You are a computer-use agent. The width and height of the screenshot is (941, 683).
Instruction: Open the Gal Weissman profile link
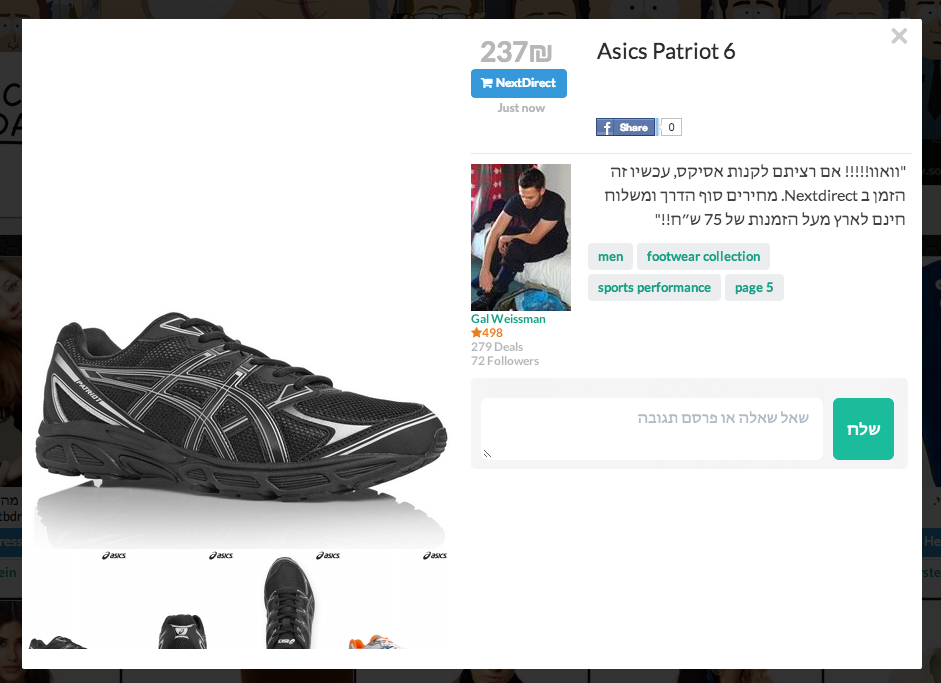[x=508, y=319]
